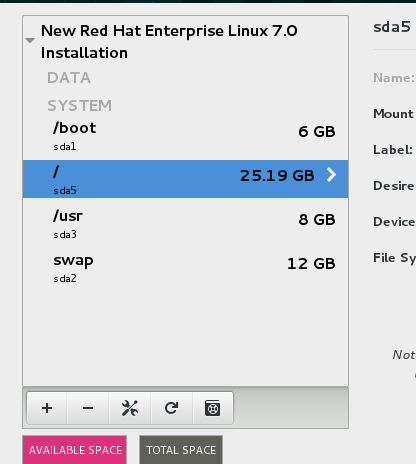Open the storage help lifebuoy icon
The height and width of the screenshot is (464, 416).
[213, 408]
